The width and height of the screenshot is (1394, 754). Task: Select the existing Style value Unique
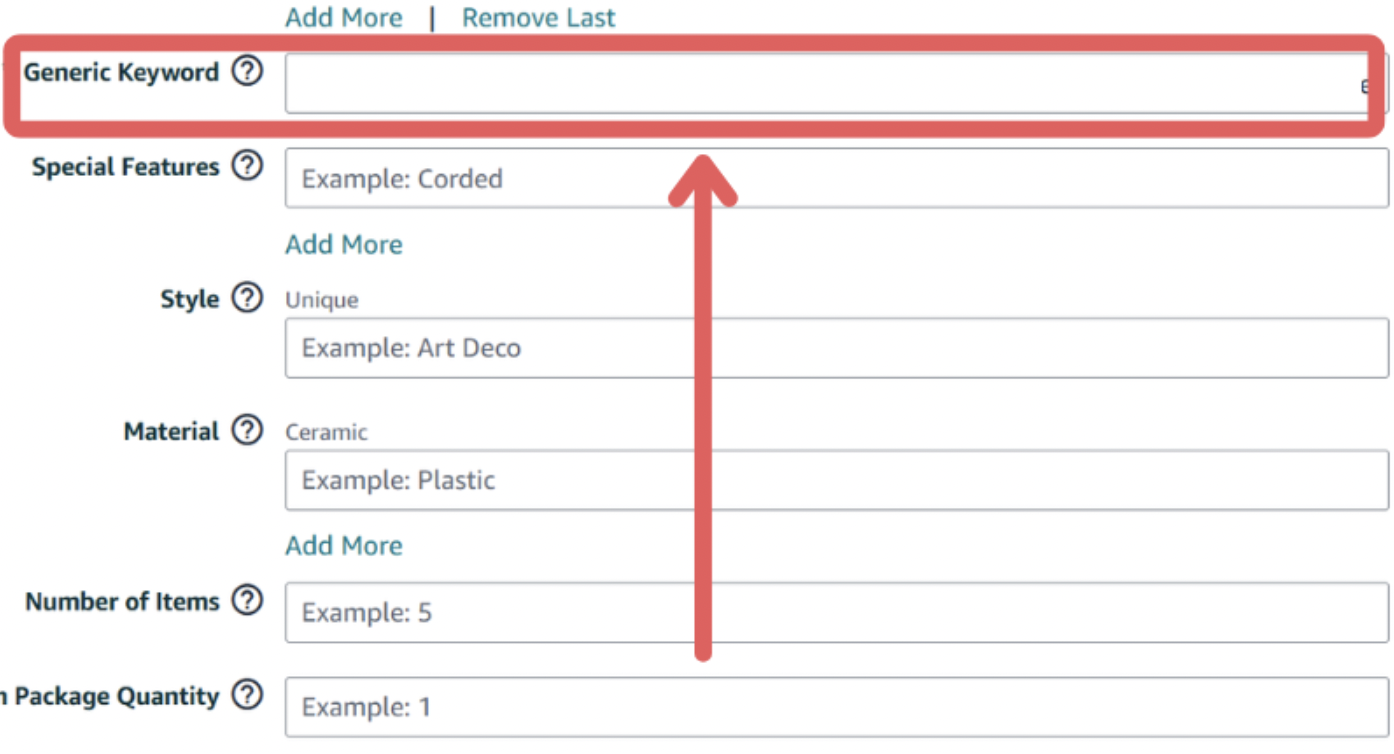click(x=322, y=299)
